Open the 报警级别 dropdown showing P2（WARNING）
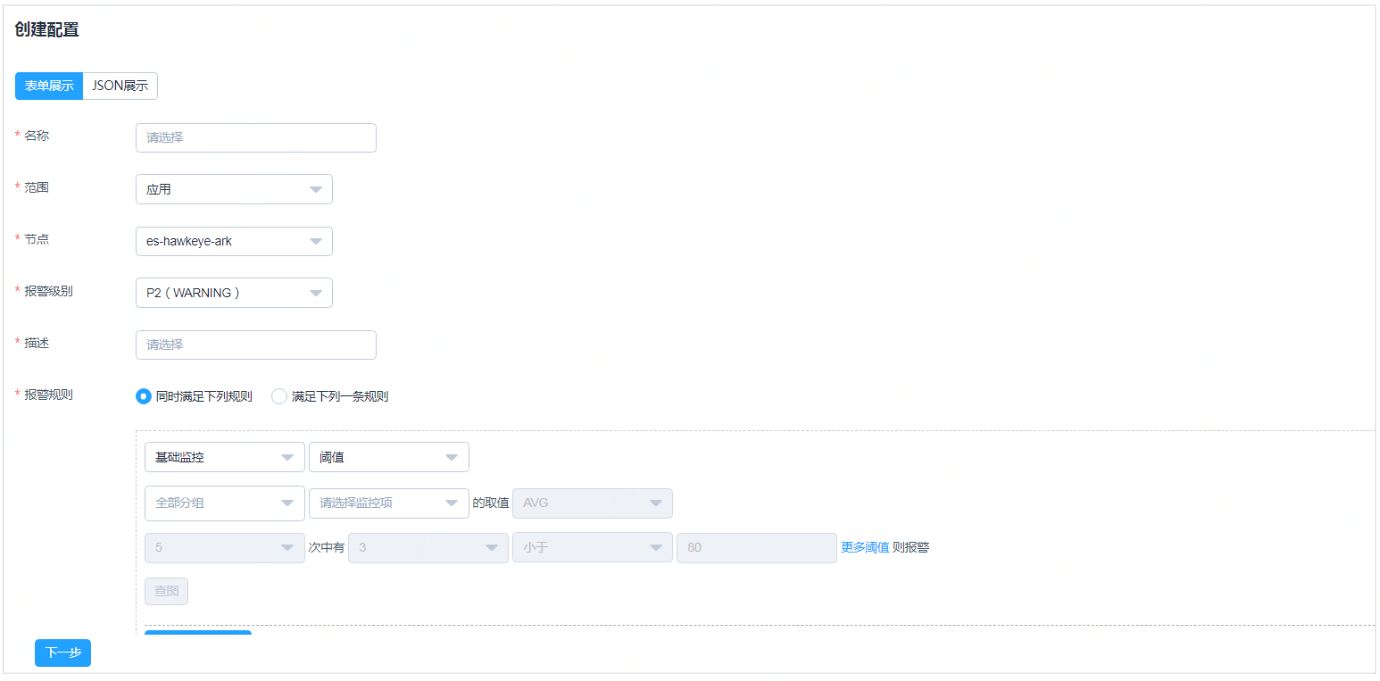 point(232,292)
